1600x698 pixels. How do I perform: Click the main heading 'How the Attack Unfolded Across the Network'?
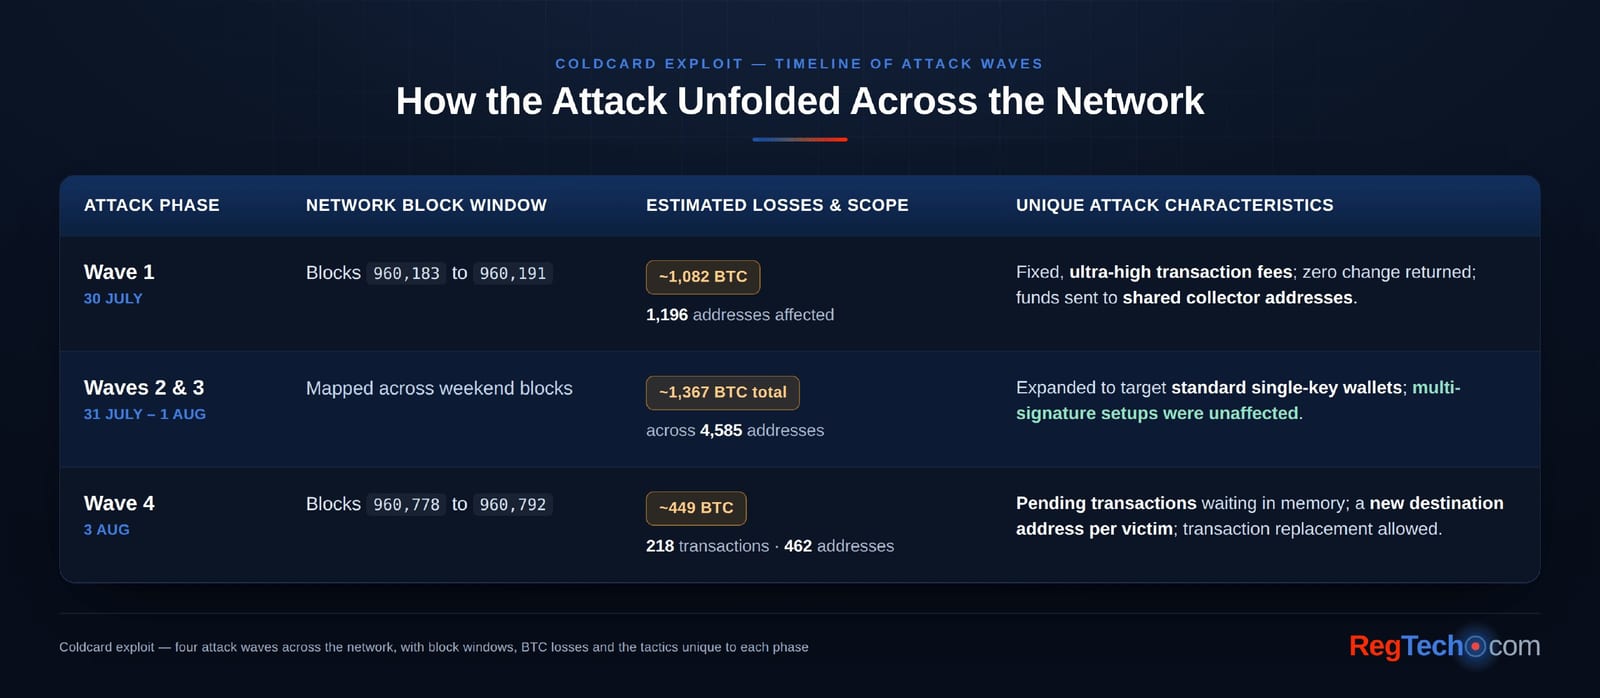(800, 101)
